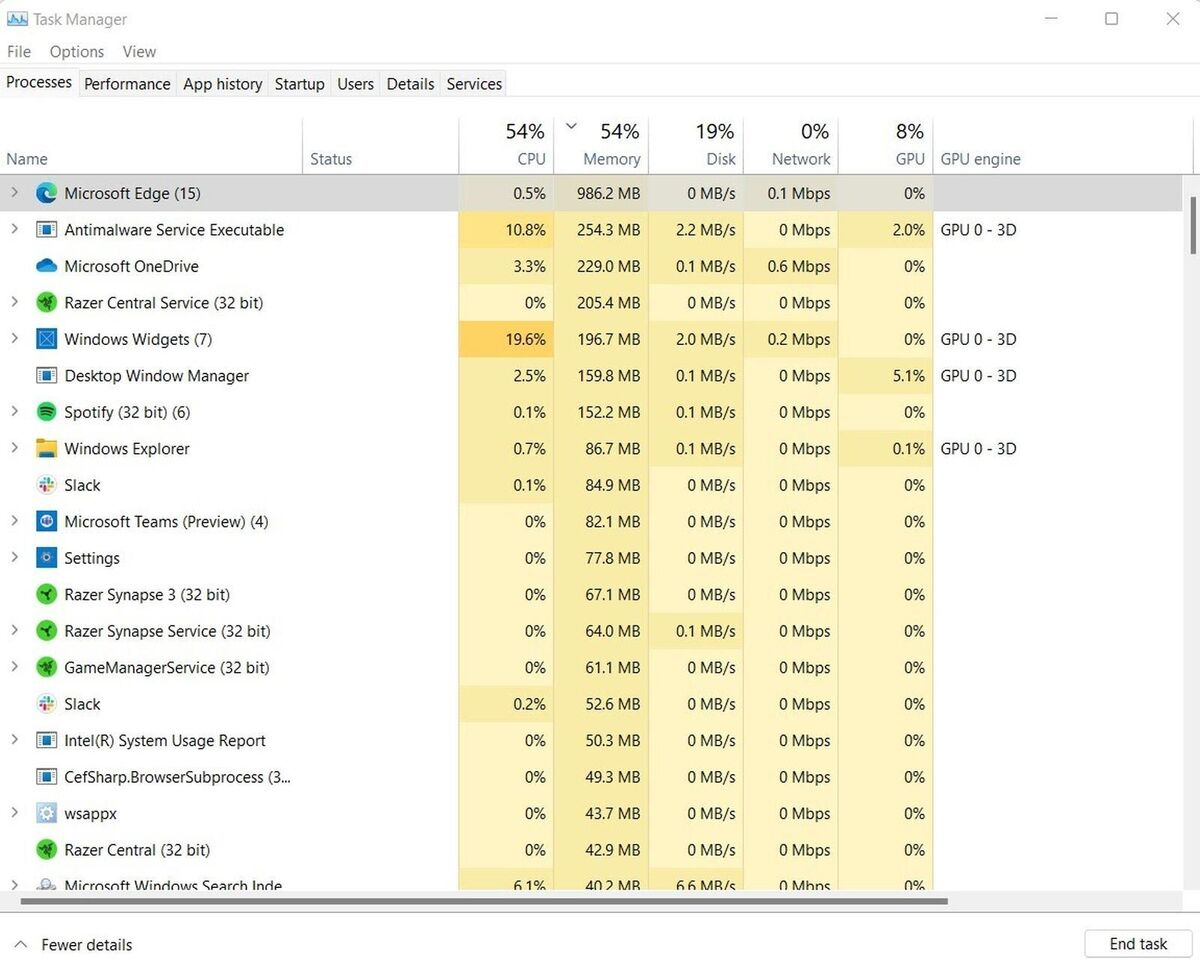Click the Razer Central Service icon
1200x969 pixels.
click(x=46, y=303)
